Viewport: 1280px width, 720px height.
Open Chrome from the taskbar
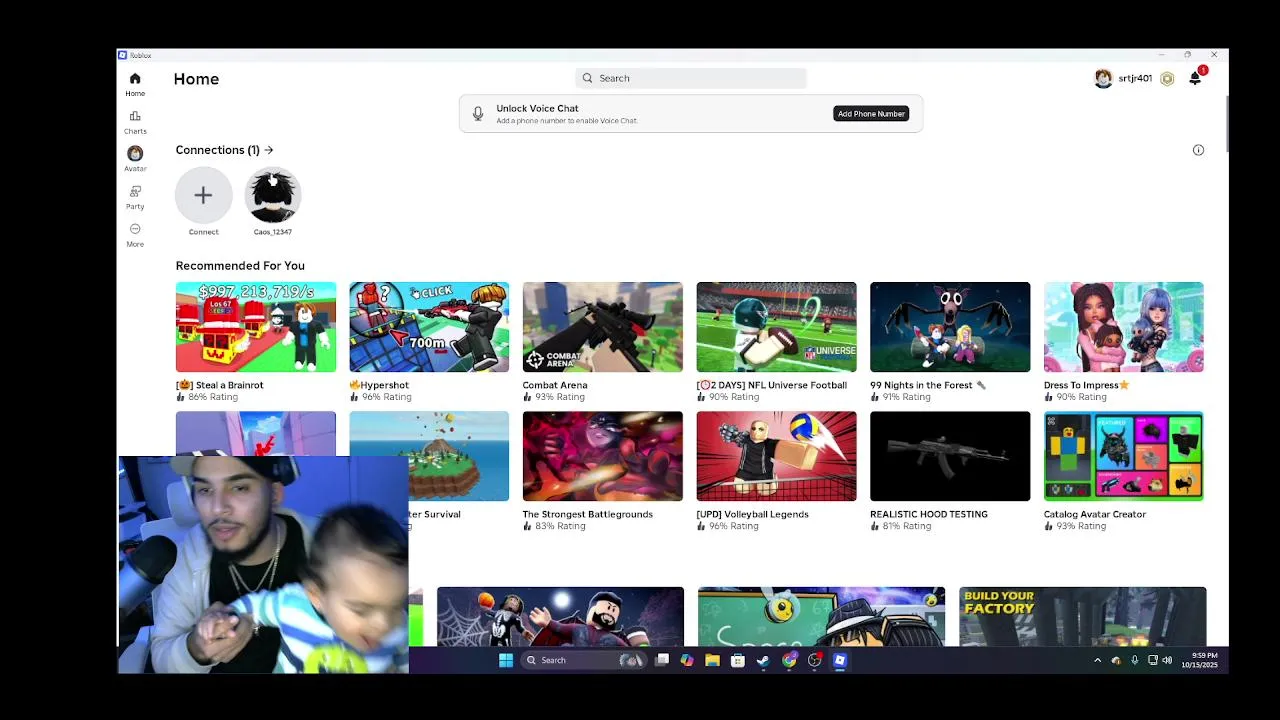[x=789, y=660]
